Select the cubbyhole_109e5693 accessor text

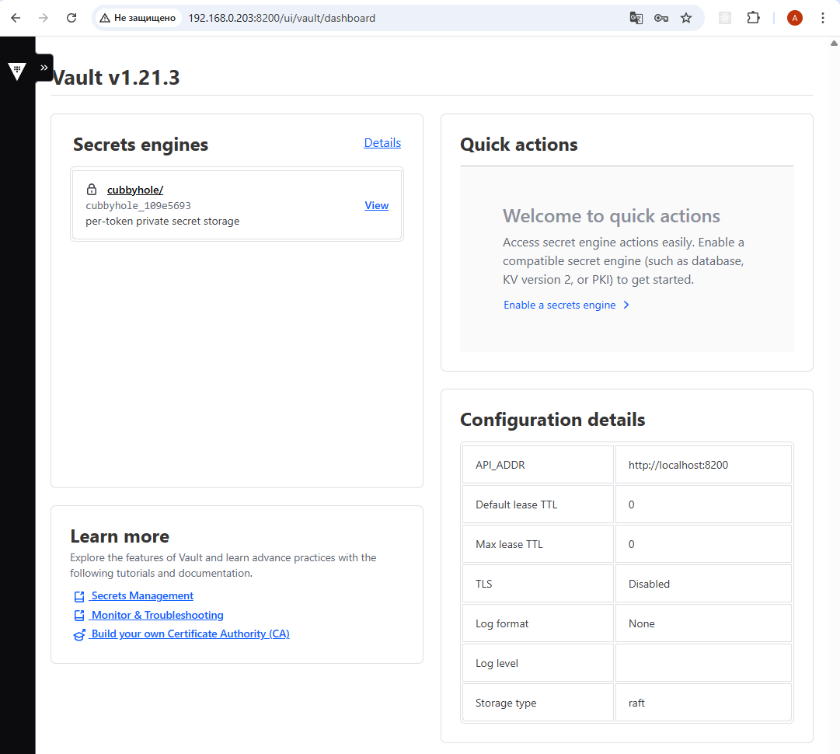click(x=138, y=206)
